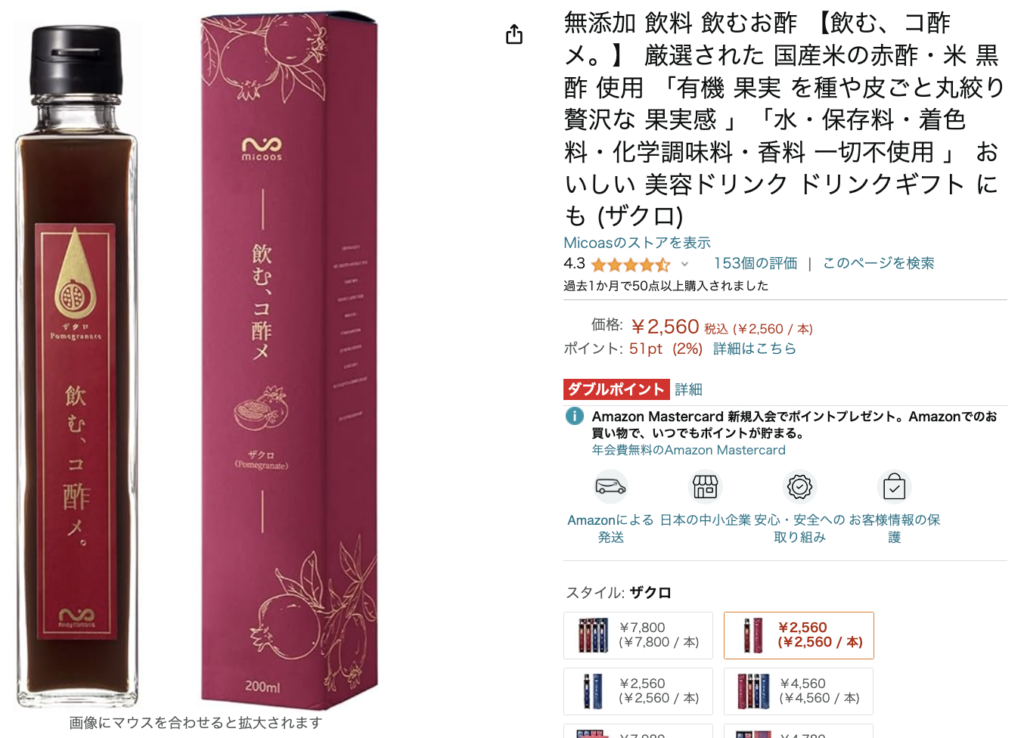Click the このページを検索 link
Screen dimensions: 1024x738
point(878,263)
